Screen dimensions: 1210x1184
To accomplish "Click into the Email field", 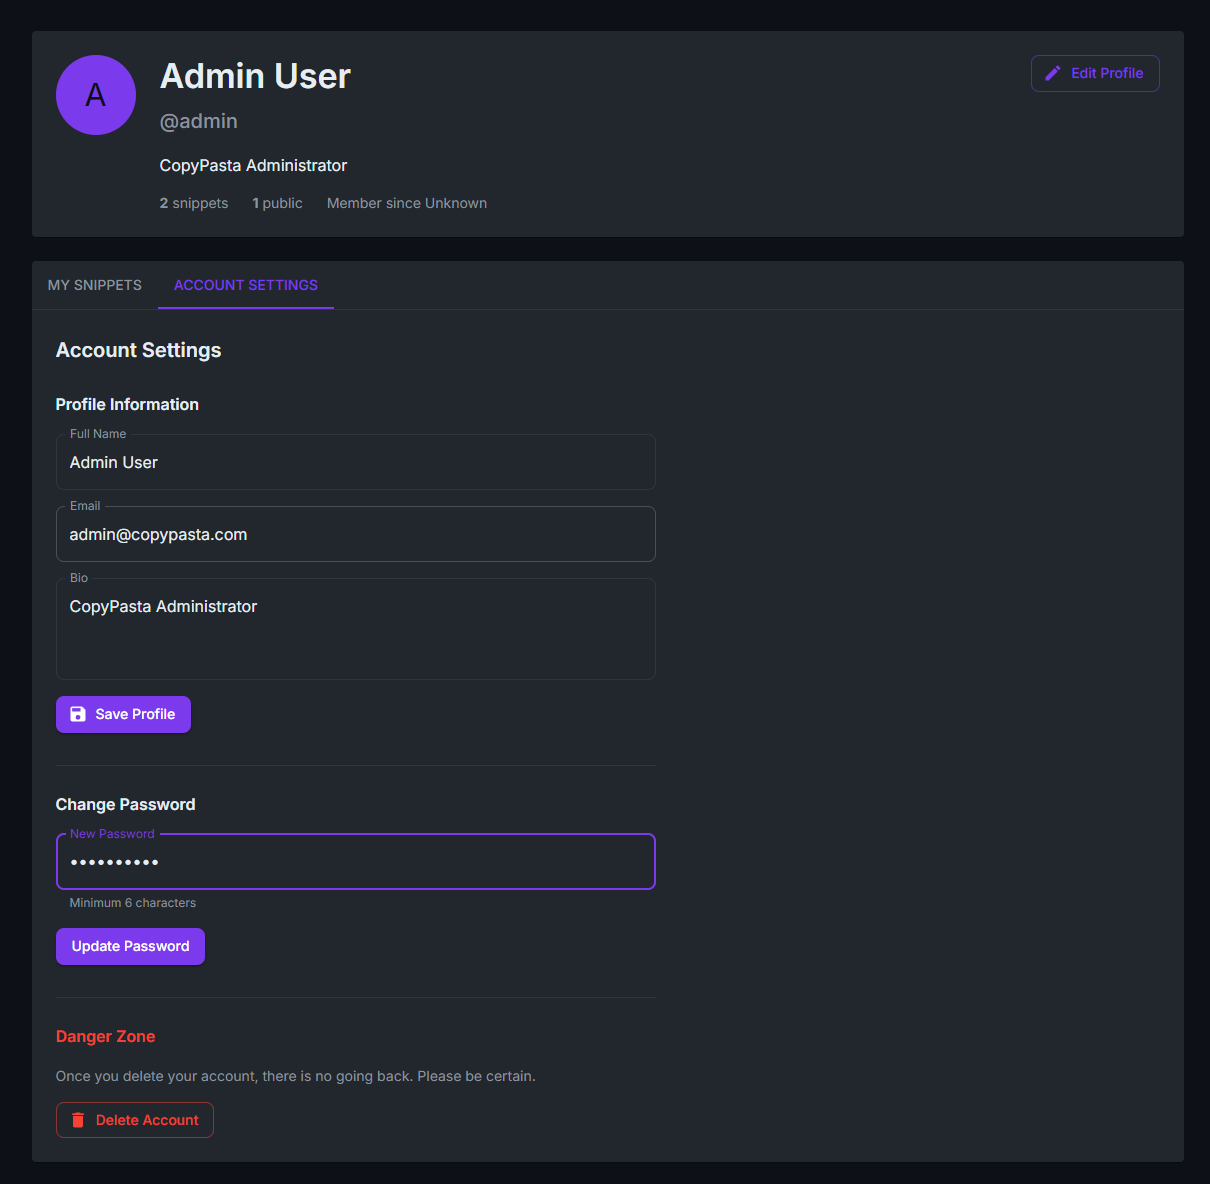I will pos(356,534).
